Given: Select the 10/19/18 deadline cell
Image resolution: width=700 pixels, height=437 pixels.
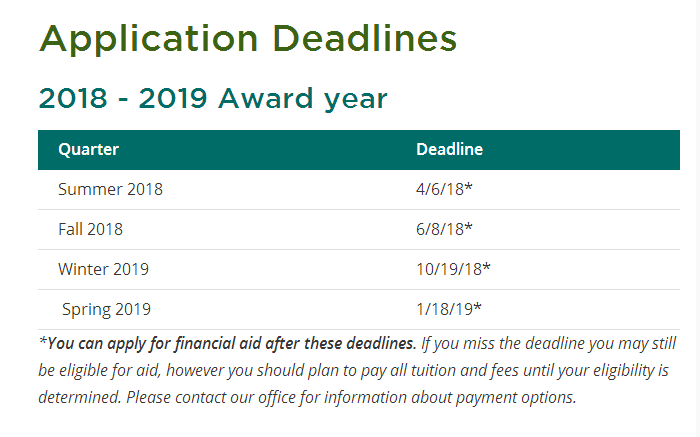Looking at the screenshot, I should pos(453,269).
